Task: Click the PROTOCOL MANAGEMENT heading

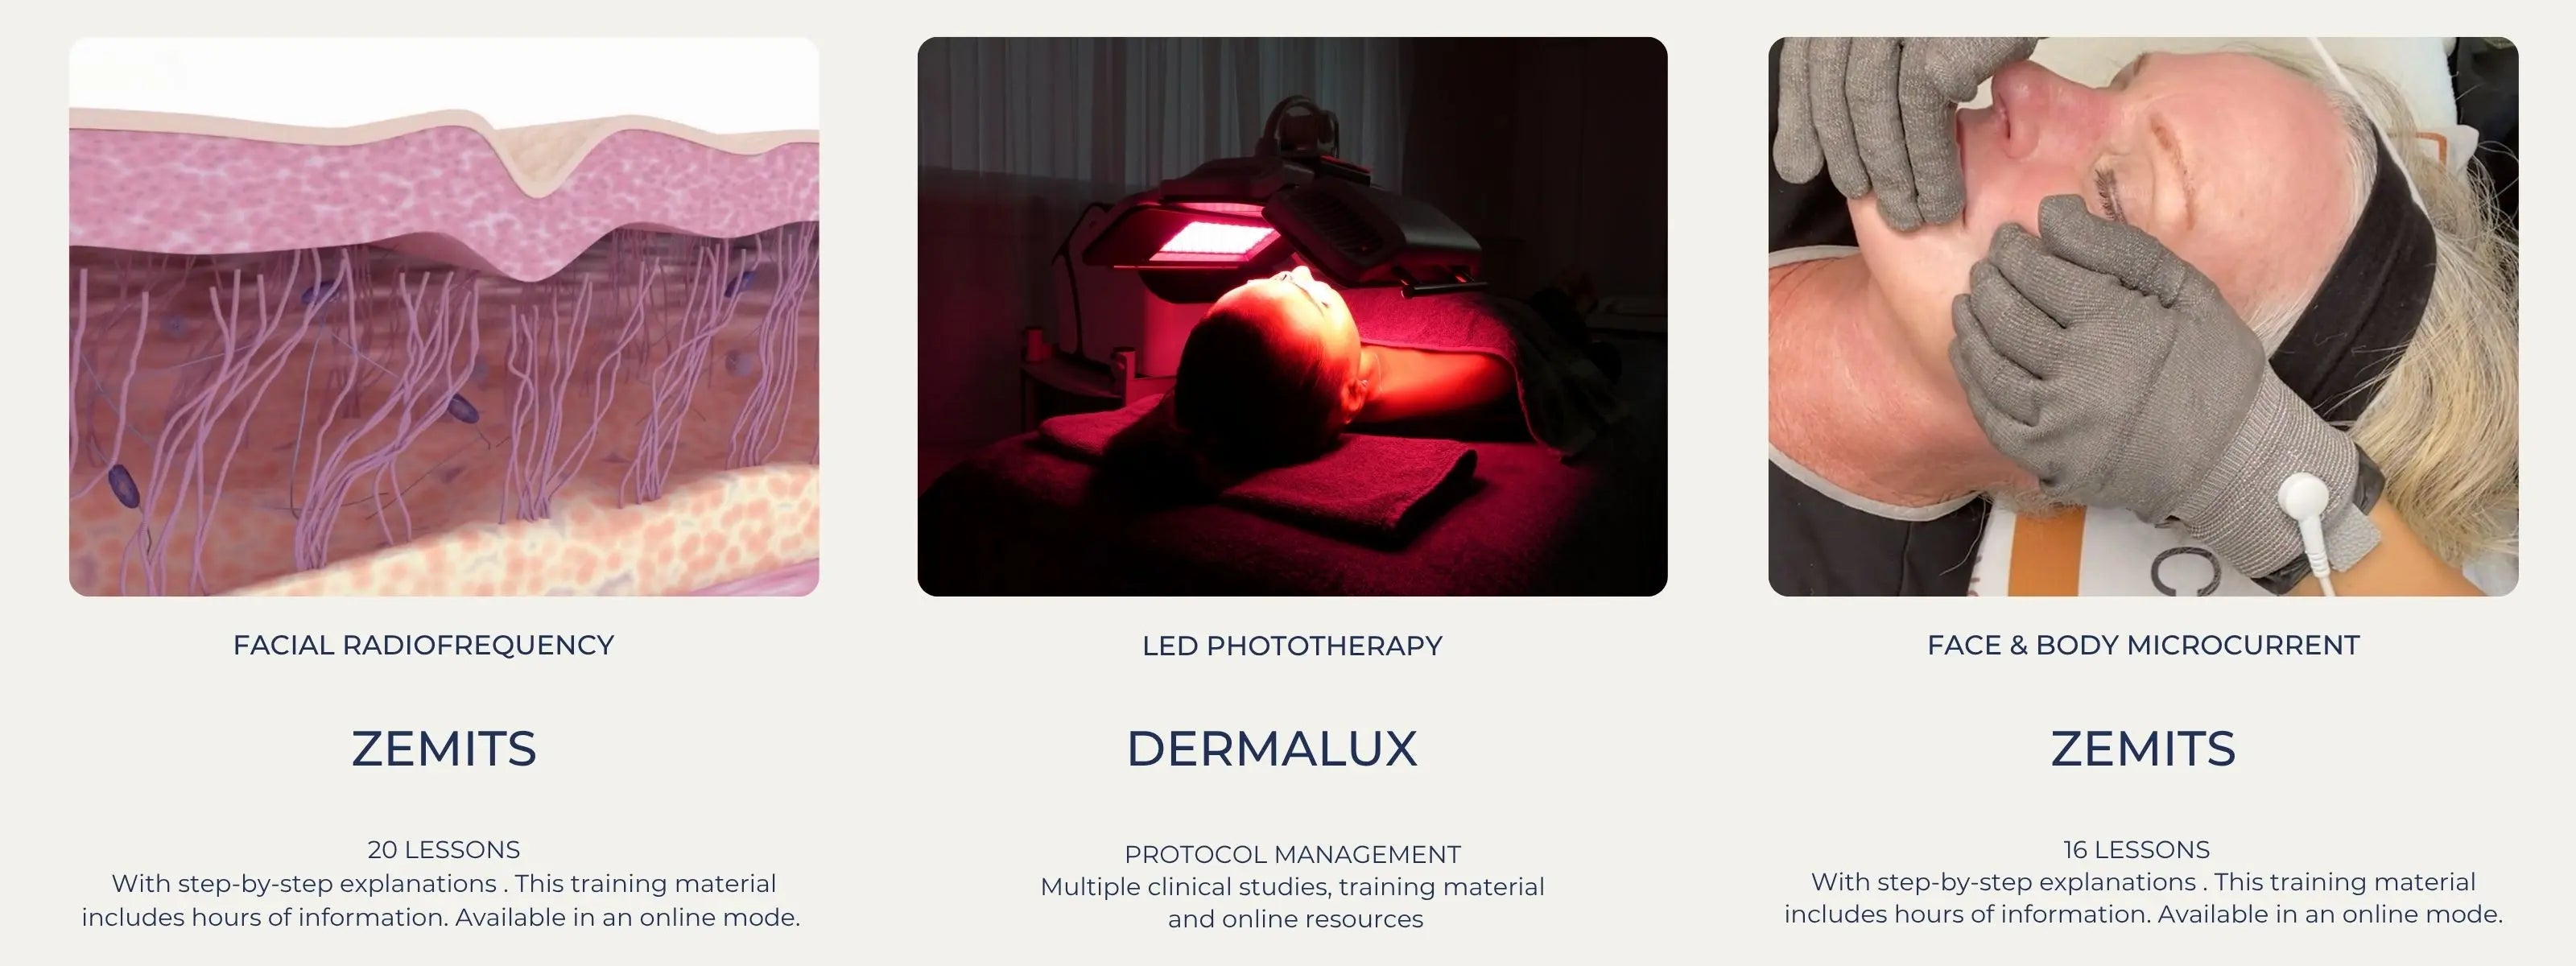Action: tap(1292, 855)
